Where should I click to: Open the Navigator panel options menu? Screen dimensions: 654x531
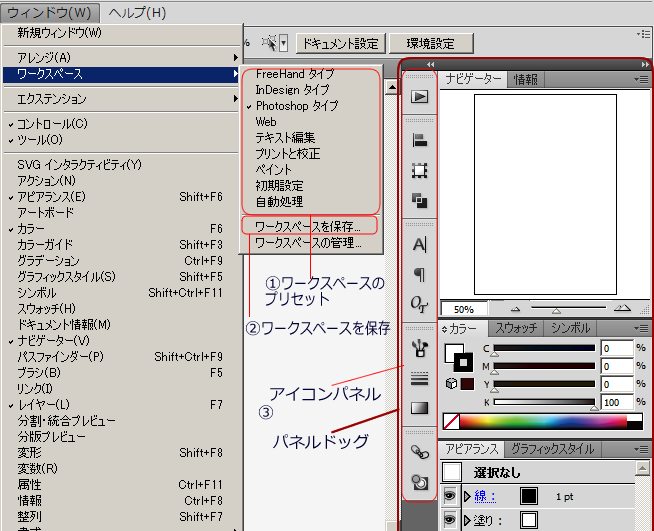pyautogui.click(x=642, y=79)
